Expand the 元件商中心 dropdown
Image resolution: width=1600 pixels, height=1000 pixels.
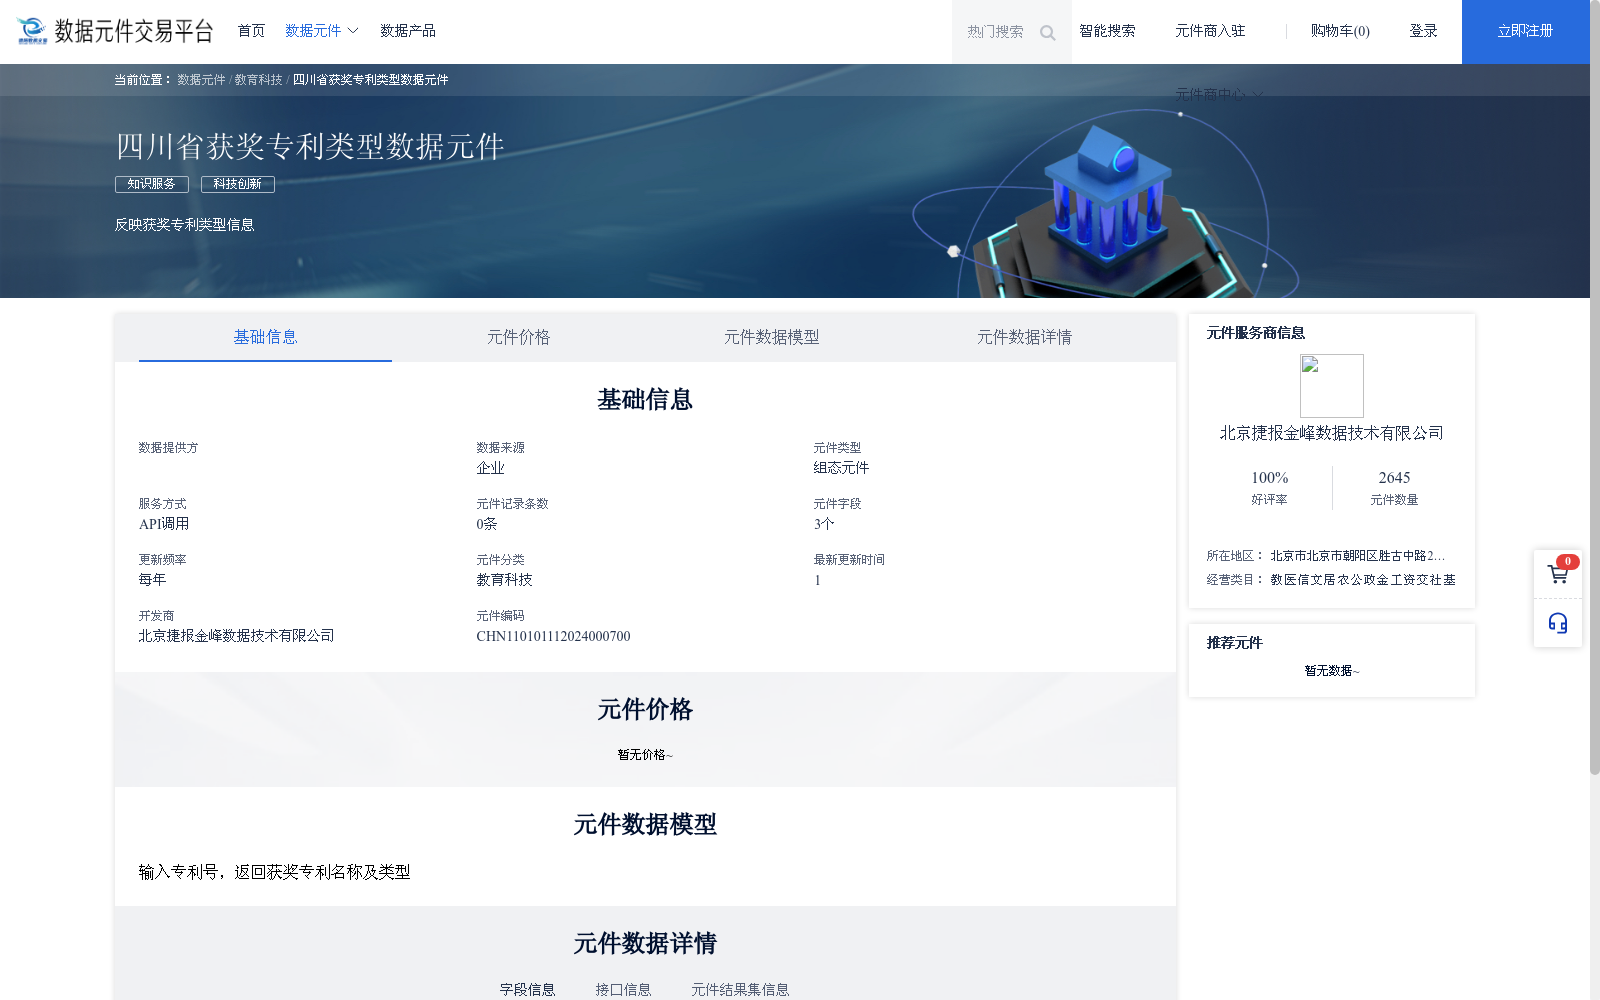(1219, 94)
